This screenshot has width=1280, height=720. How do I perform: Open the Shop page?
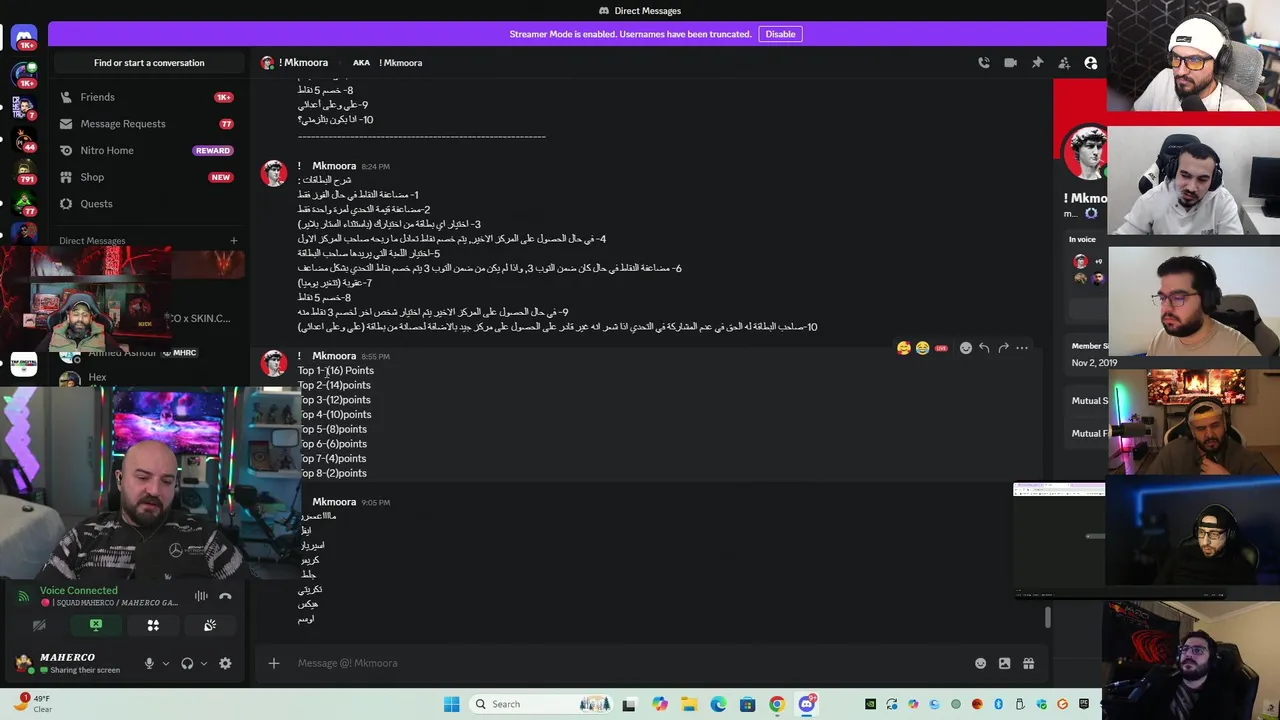[x=149, y=177]
